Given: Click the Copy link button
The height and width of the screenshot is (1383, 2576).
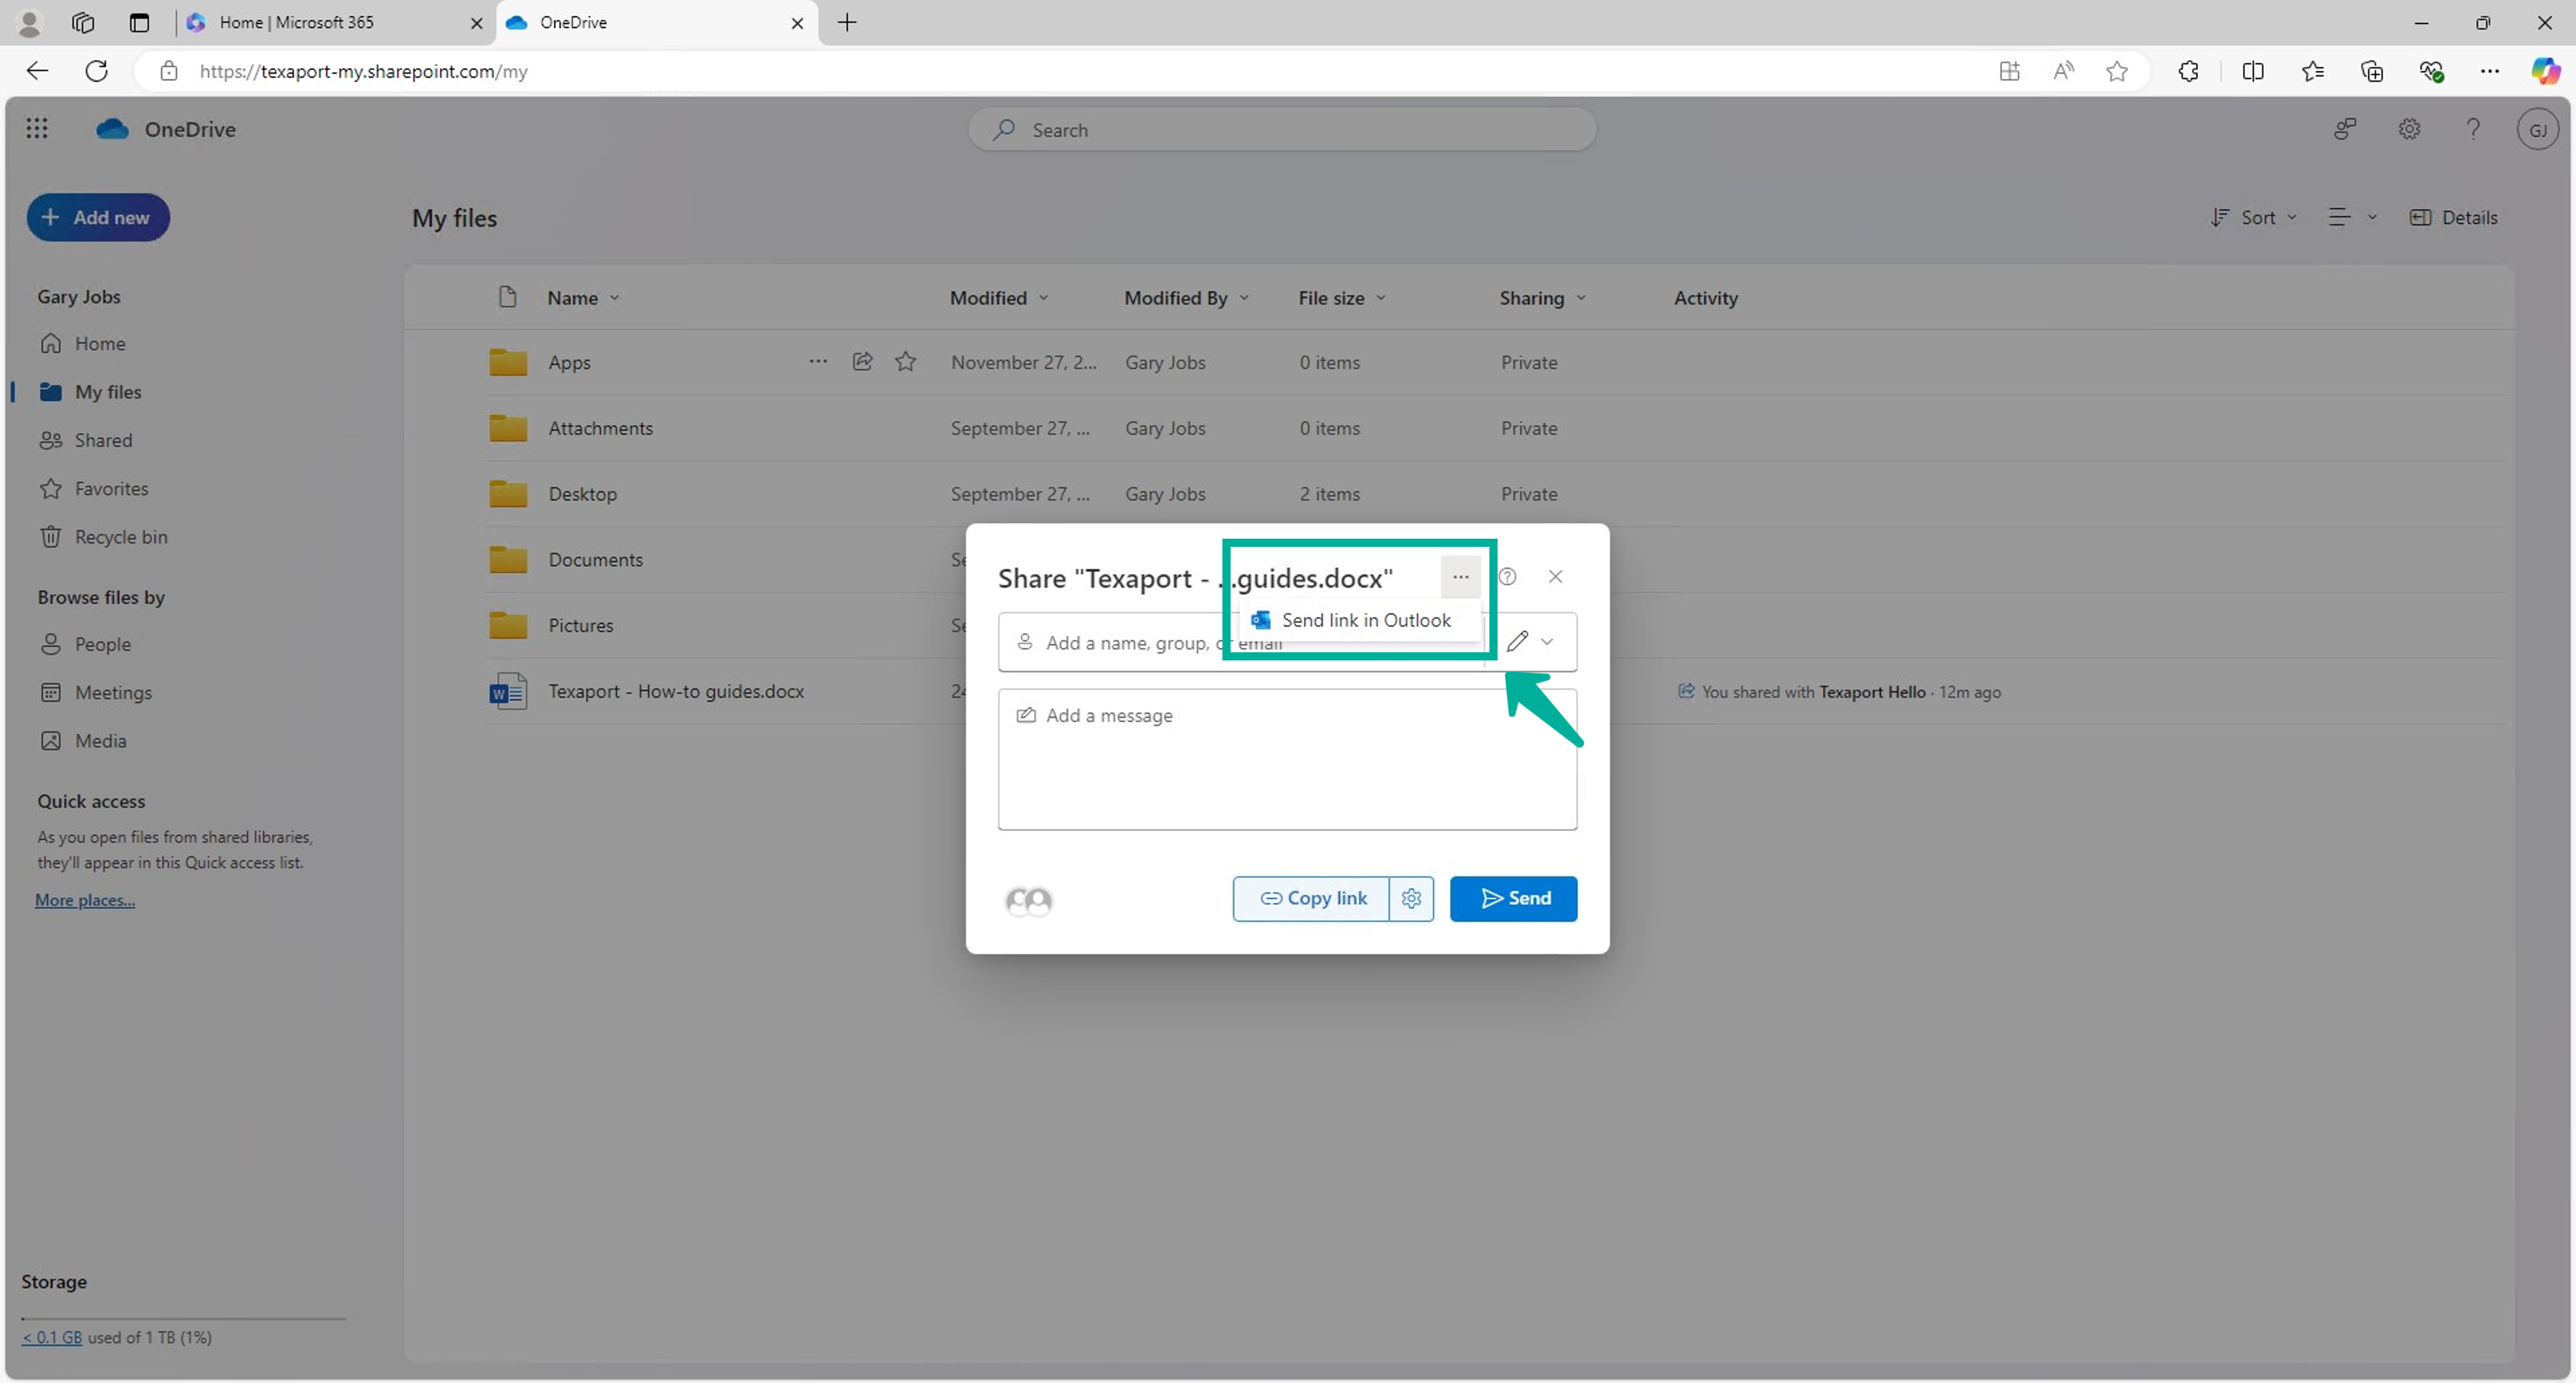Looking at the screenshot, I should click(1311, 898).
